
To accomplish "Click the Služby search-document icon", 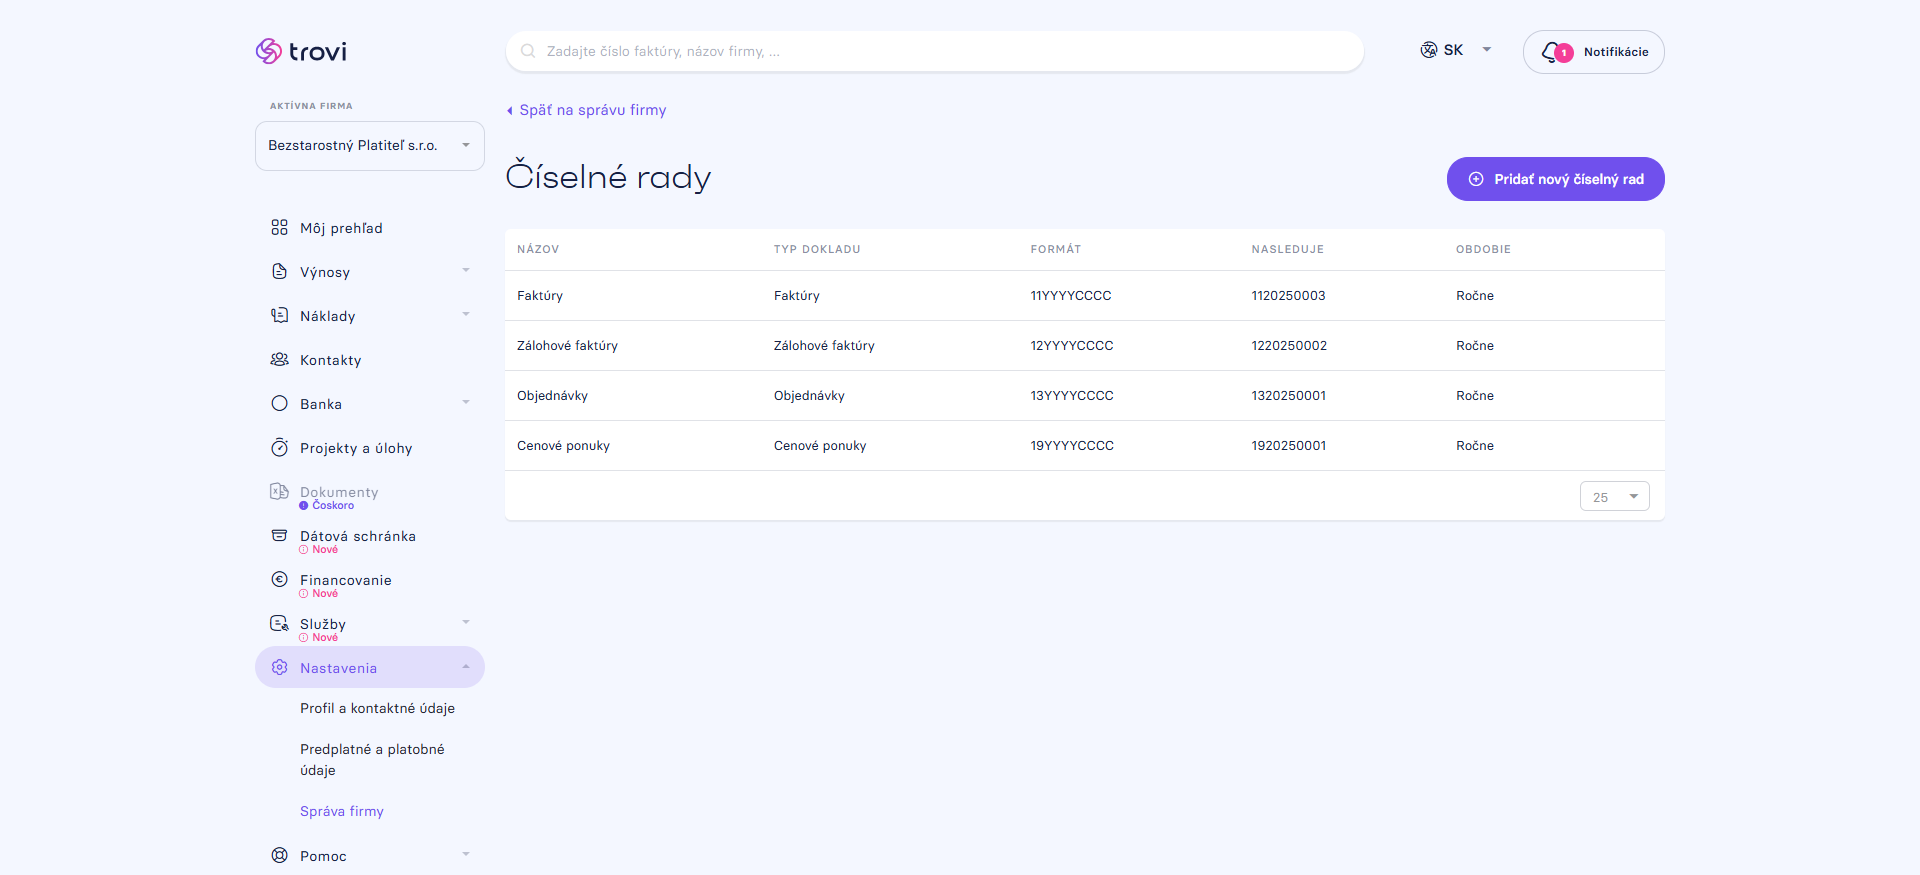I will click(x=279, y=624).
